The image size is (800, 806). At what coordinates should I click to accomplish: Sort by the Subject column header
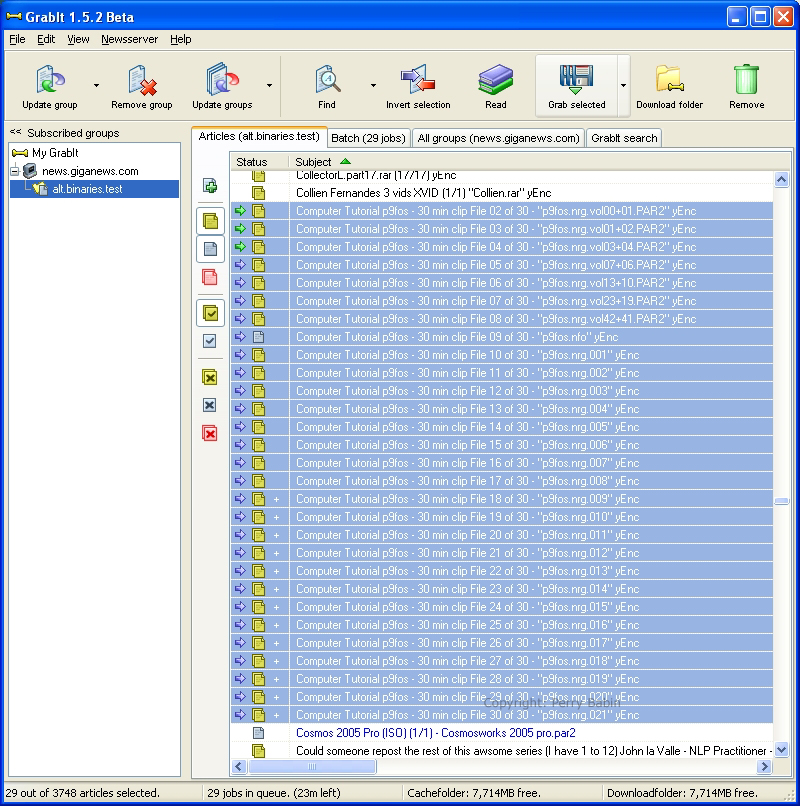(x=532, y=162)
